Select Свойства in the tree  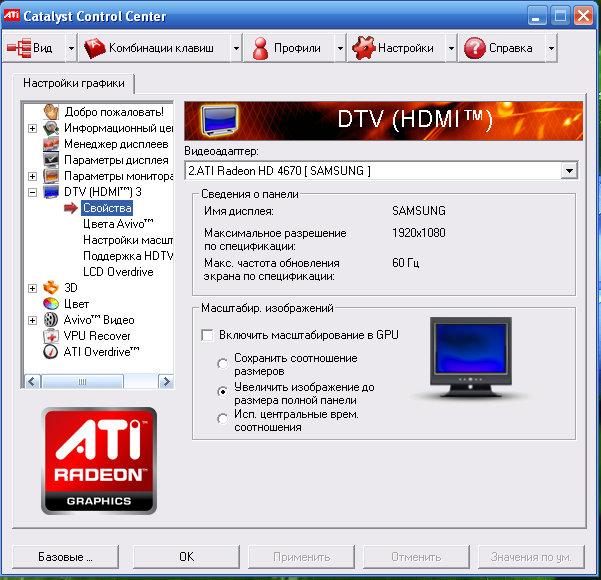click(x=107, y=208)
